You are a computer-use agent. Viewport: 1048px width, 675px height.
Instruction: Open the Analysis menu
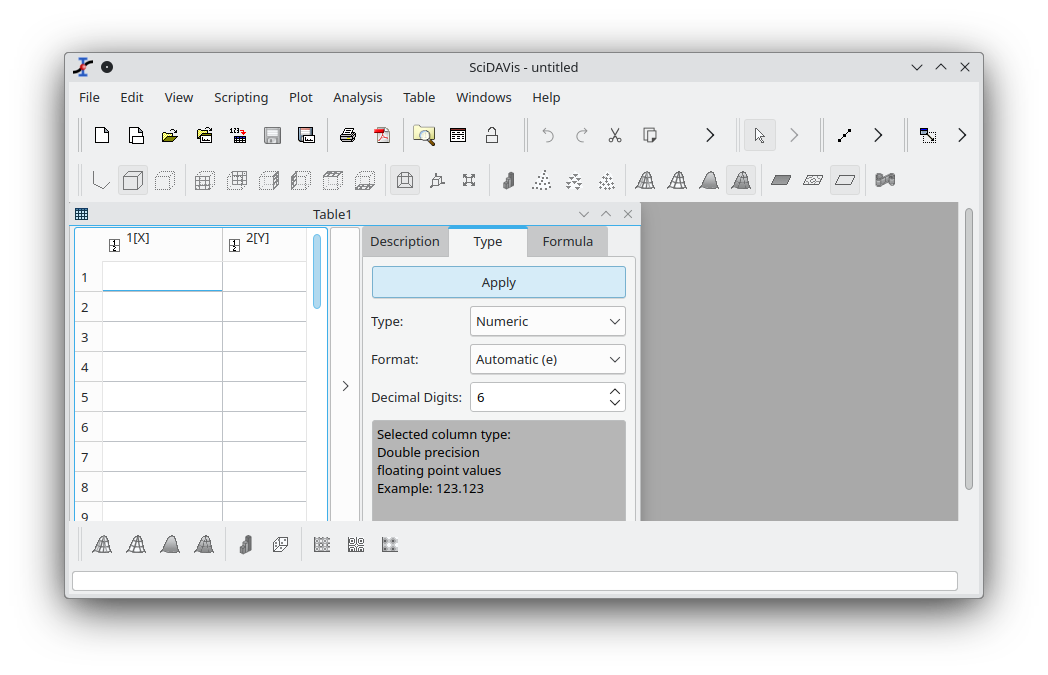point(358,98)
